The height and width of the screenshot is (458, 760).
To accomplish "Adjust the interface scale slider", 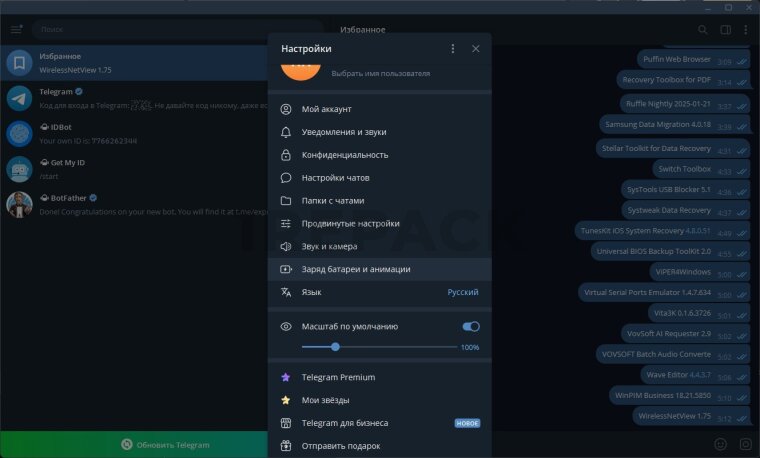I will (335, 347).
